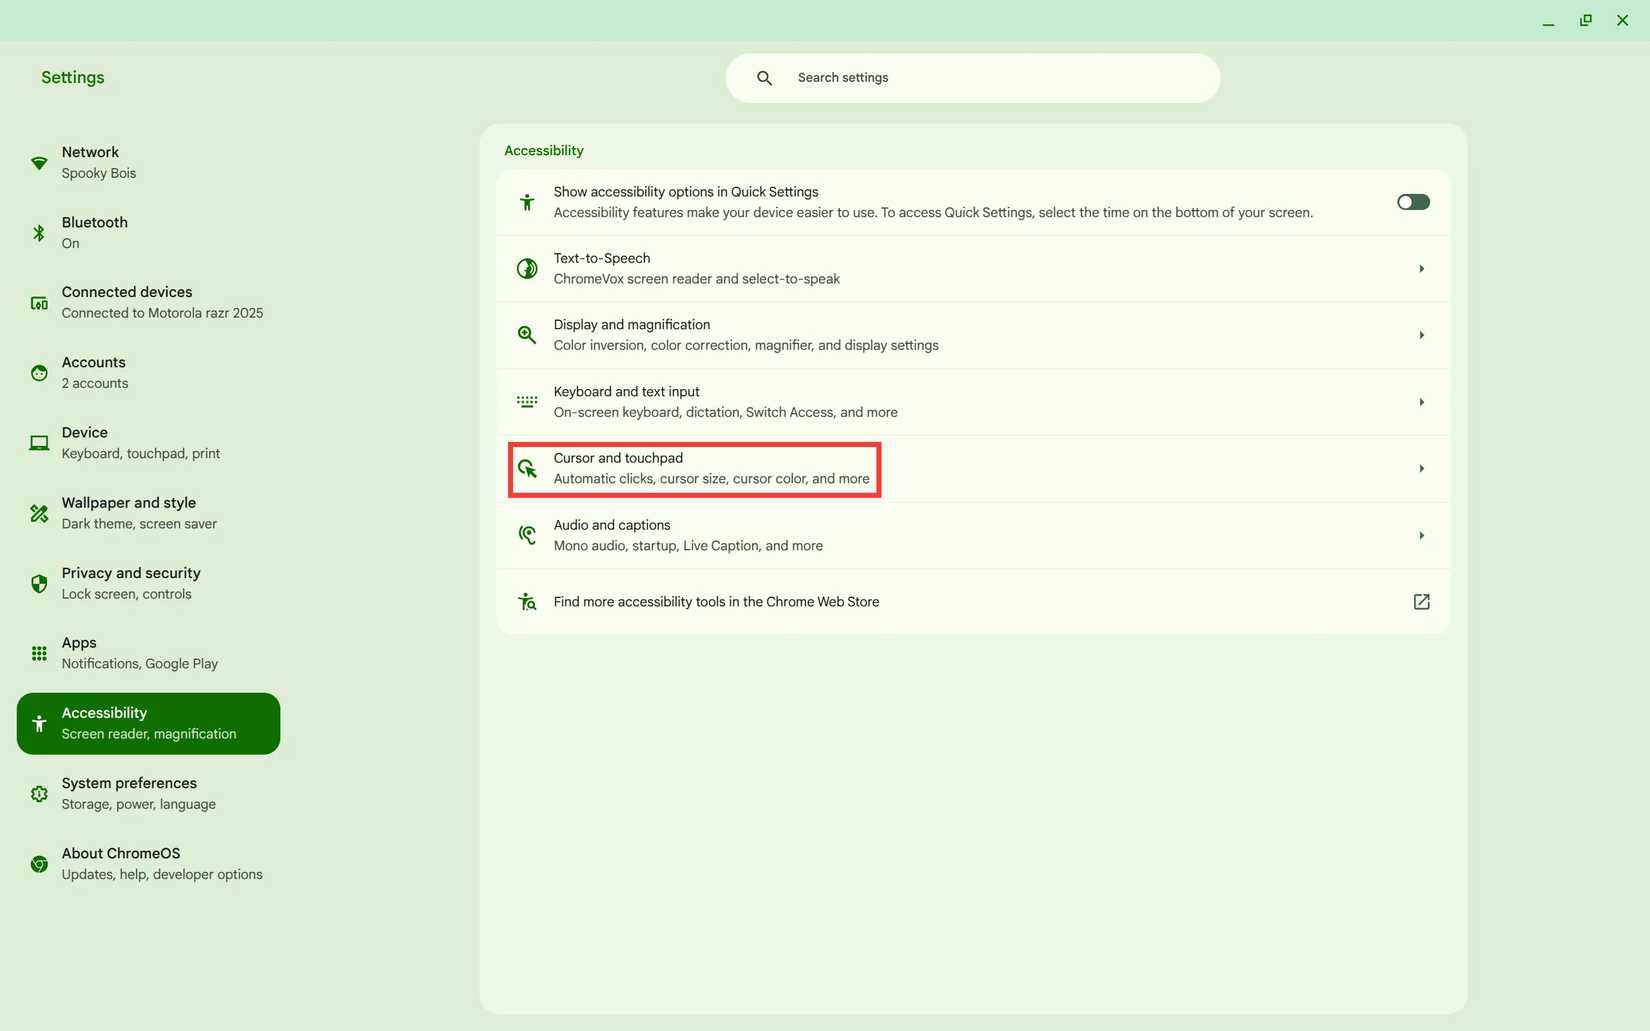Open Wallpaper and style settings
This screenshot has width=1650, height=1031.
tap(147, 512)
